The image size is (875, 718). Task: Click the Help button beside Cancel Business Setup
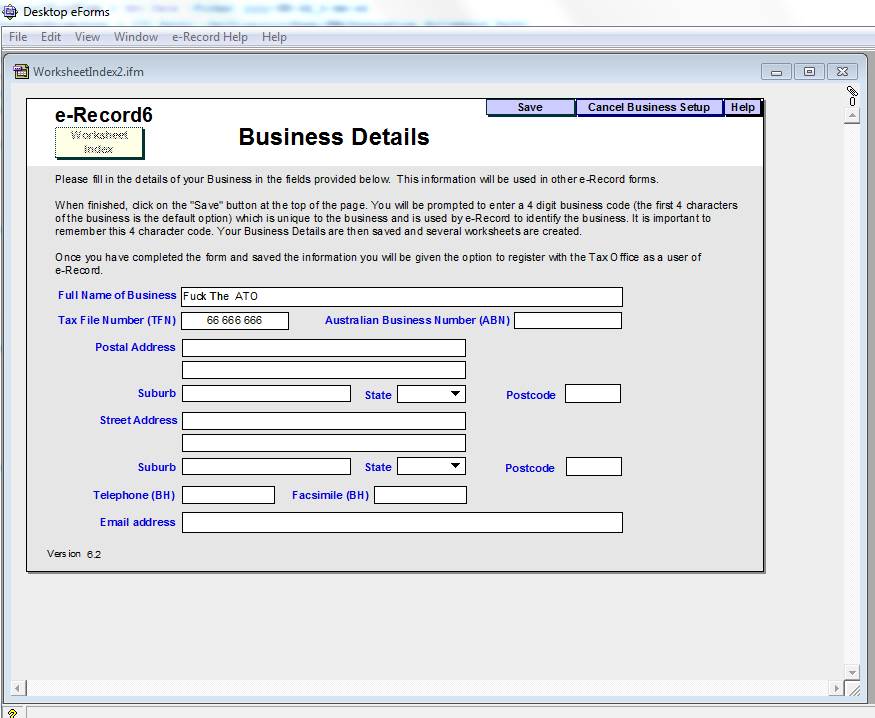point(743,107)
